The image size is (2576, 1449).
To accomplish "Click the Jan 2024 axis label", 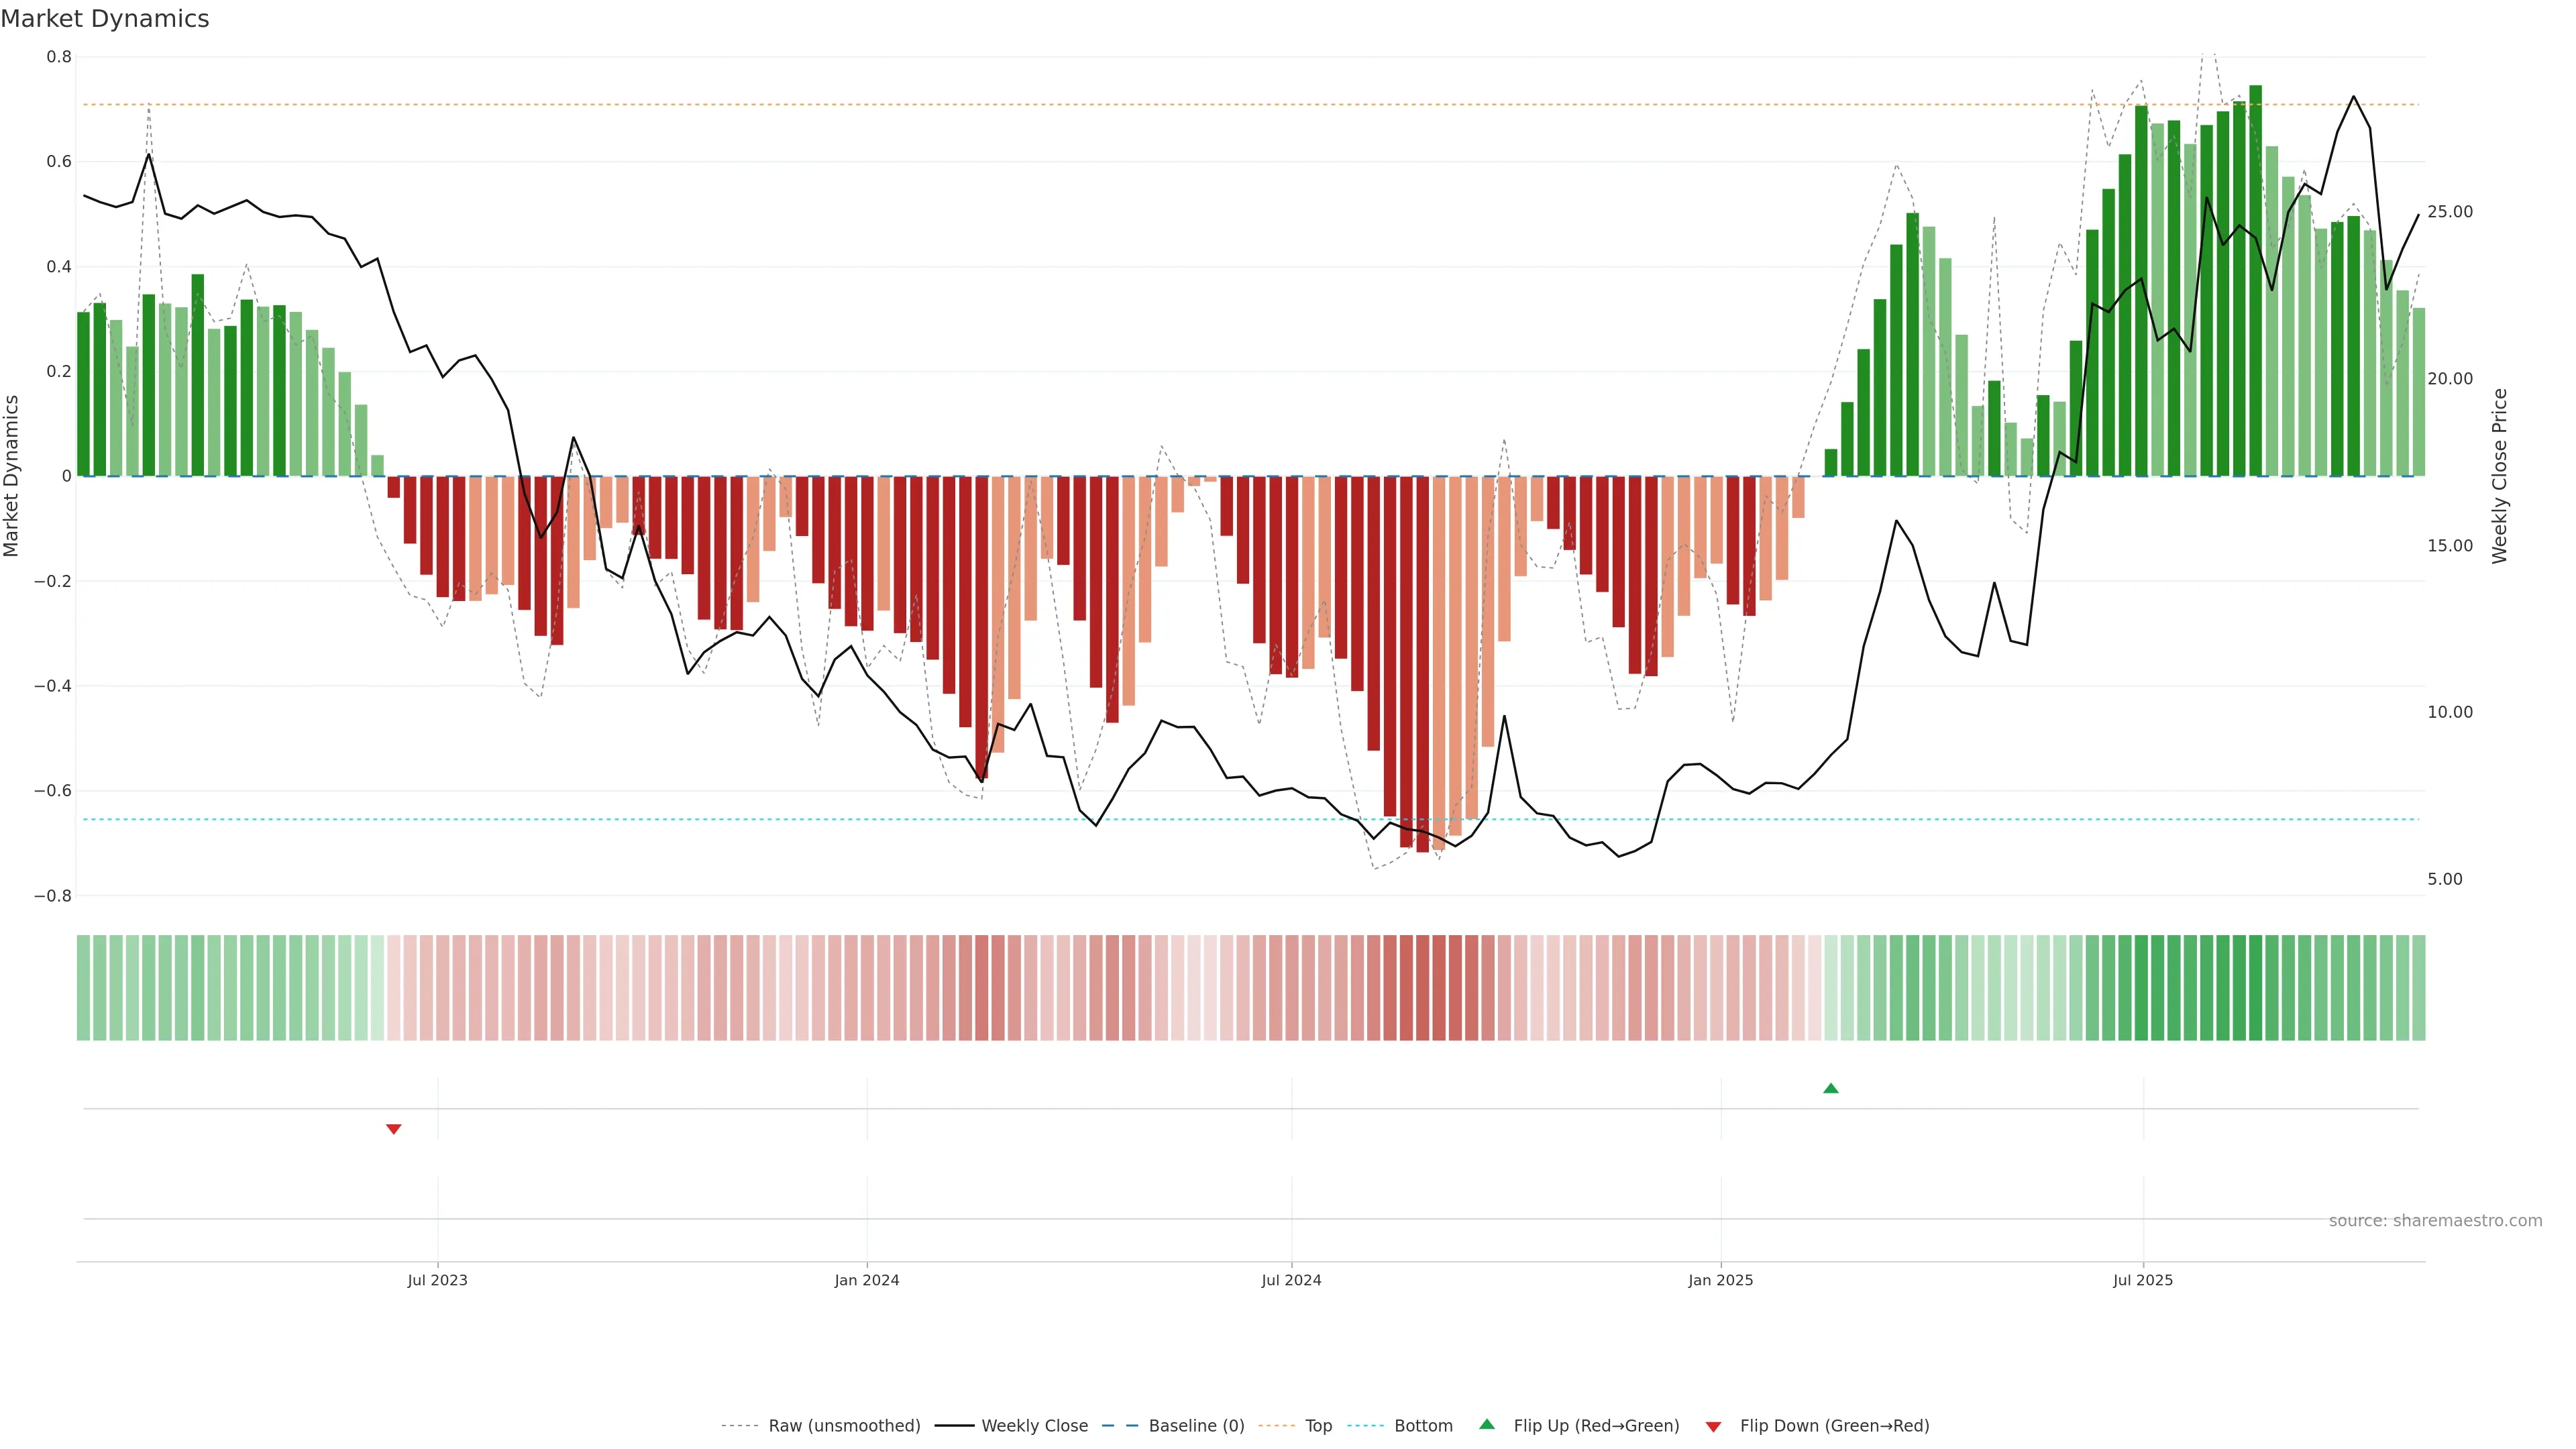I will coord(867,1280).
